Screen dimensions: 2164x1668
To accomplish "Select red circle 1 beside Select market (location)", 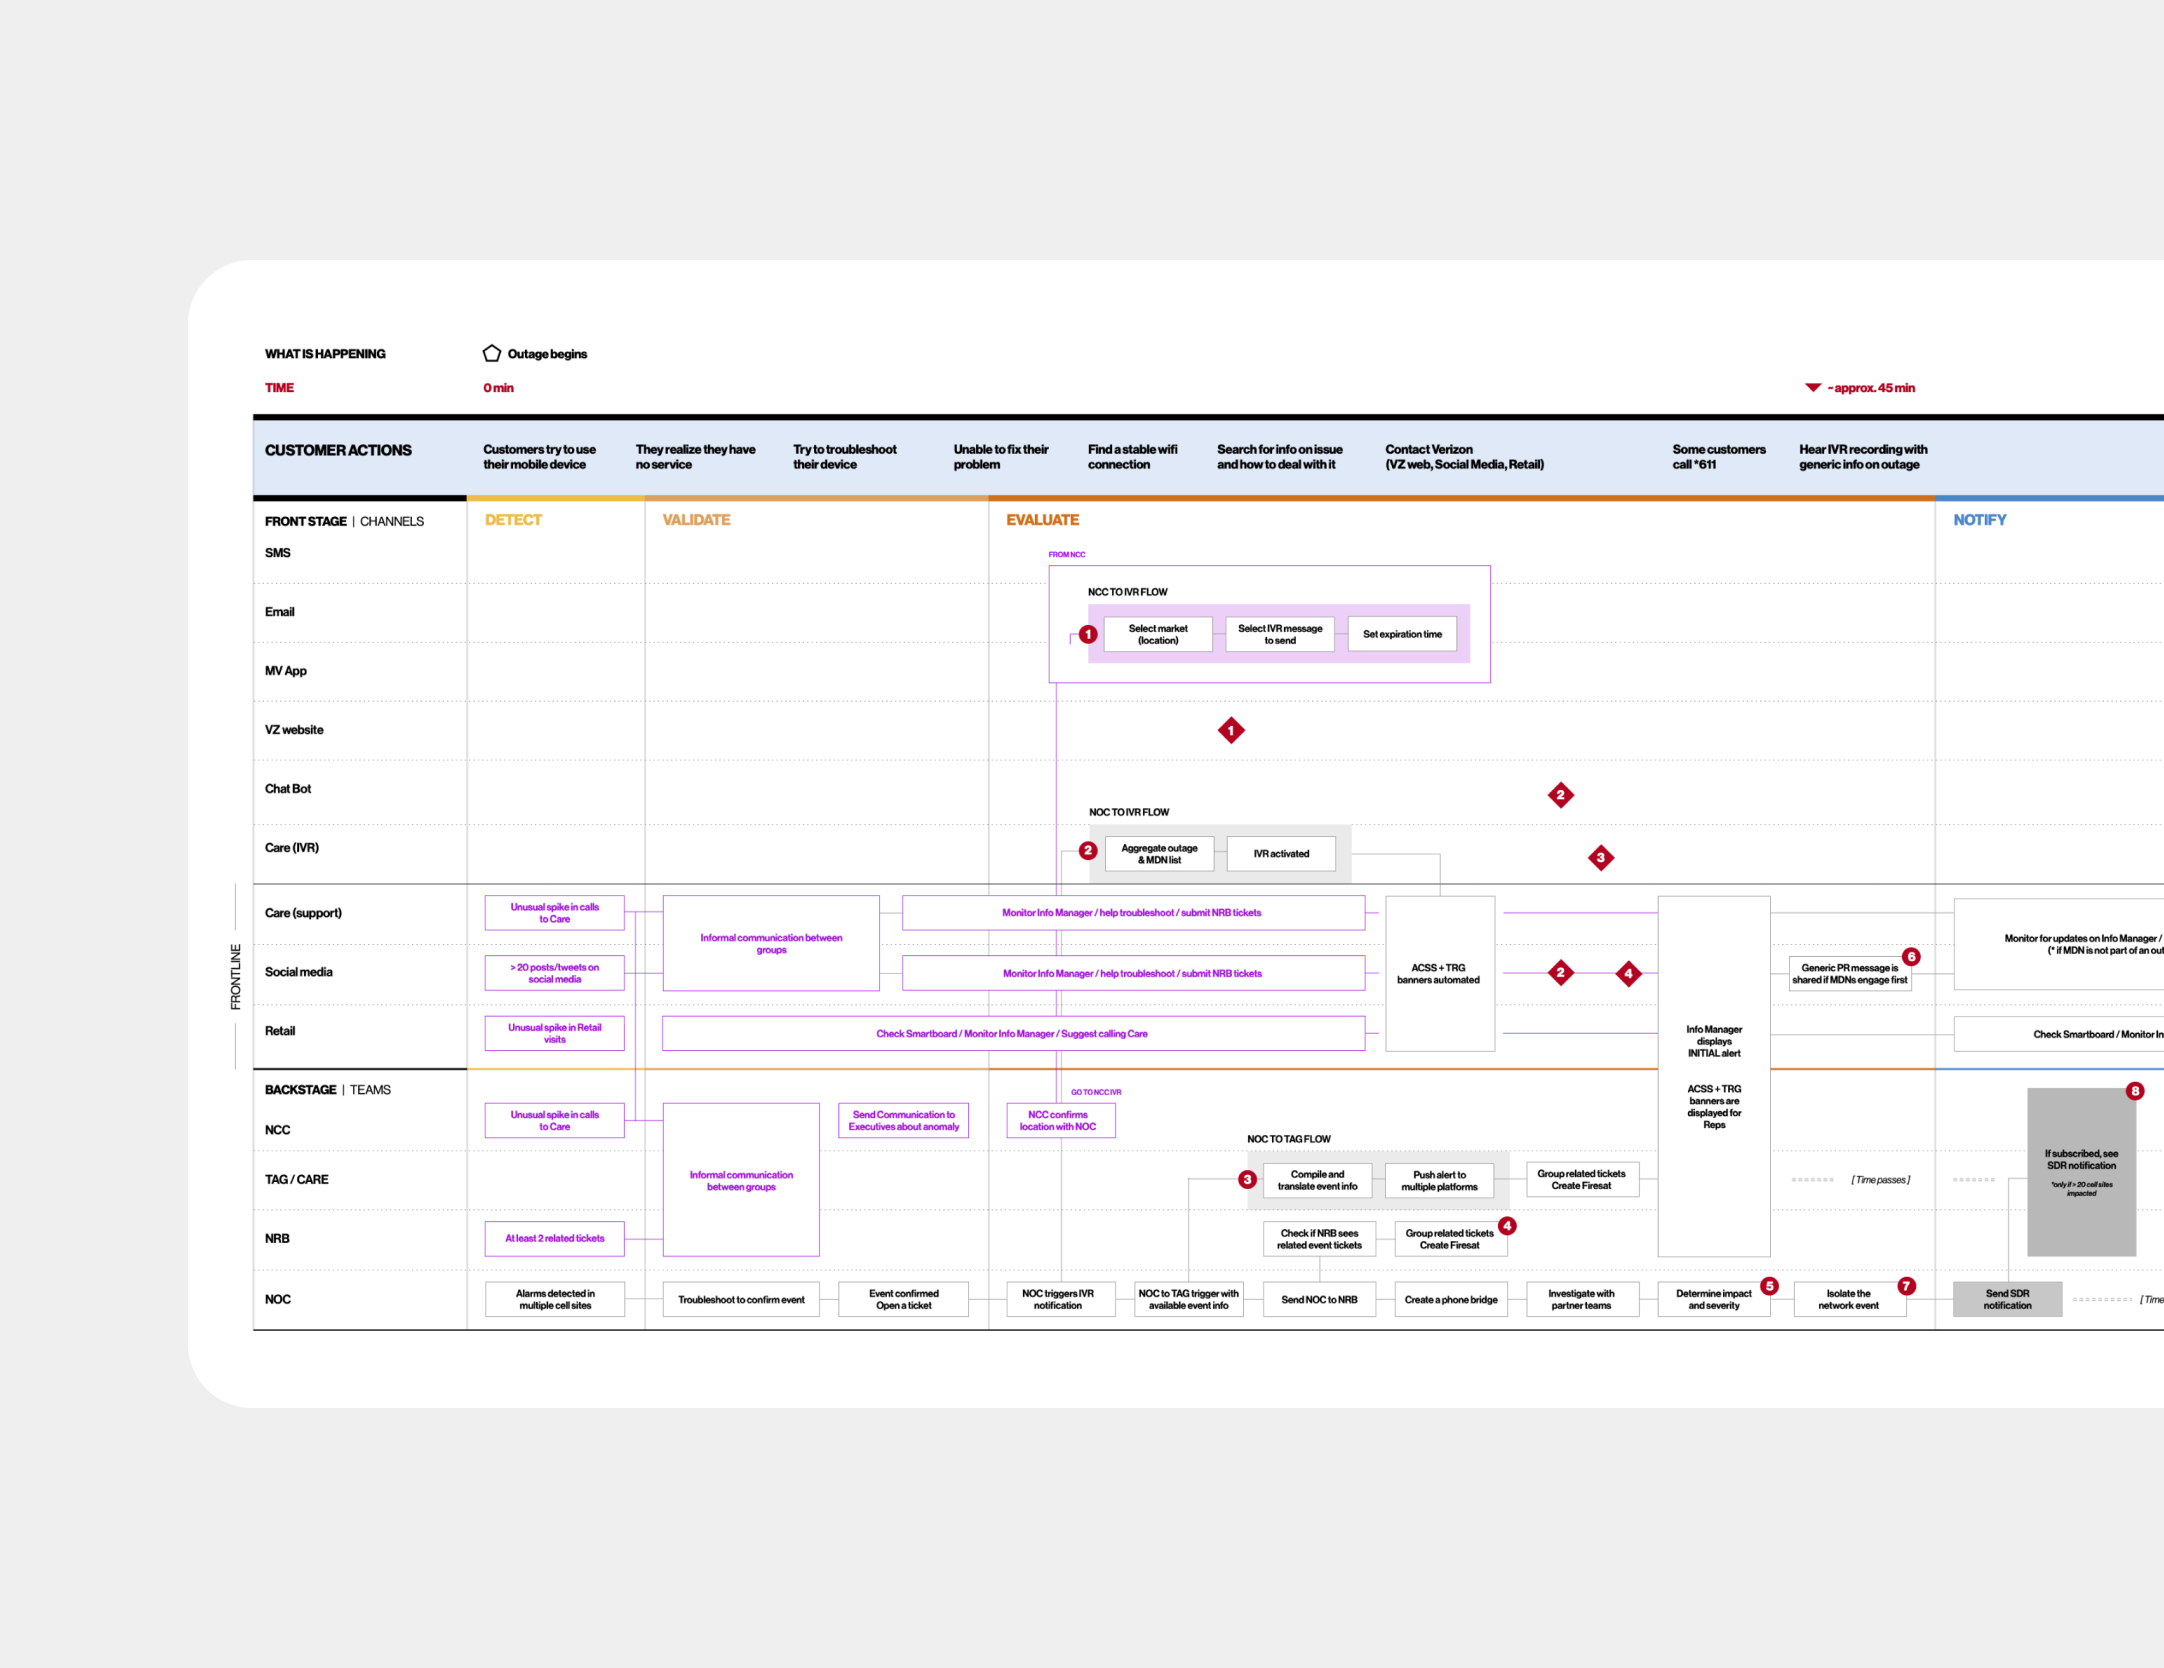I will point(1088,634).
